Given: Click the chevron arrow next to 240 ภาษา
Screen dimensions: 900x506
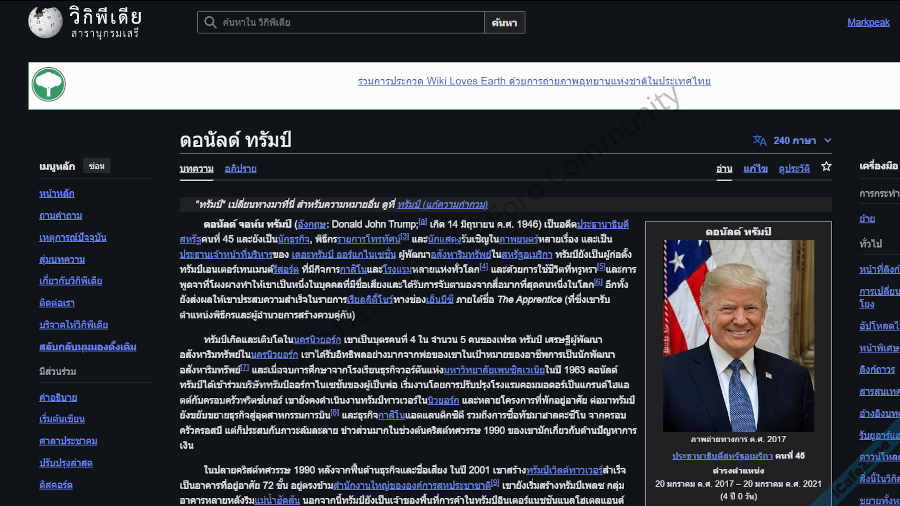Looking at the screenshot, I should point(827,141).
